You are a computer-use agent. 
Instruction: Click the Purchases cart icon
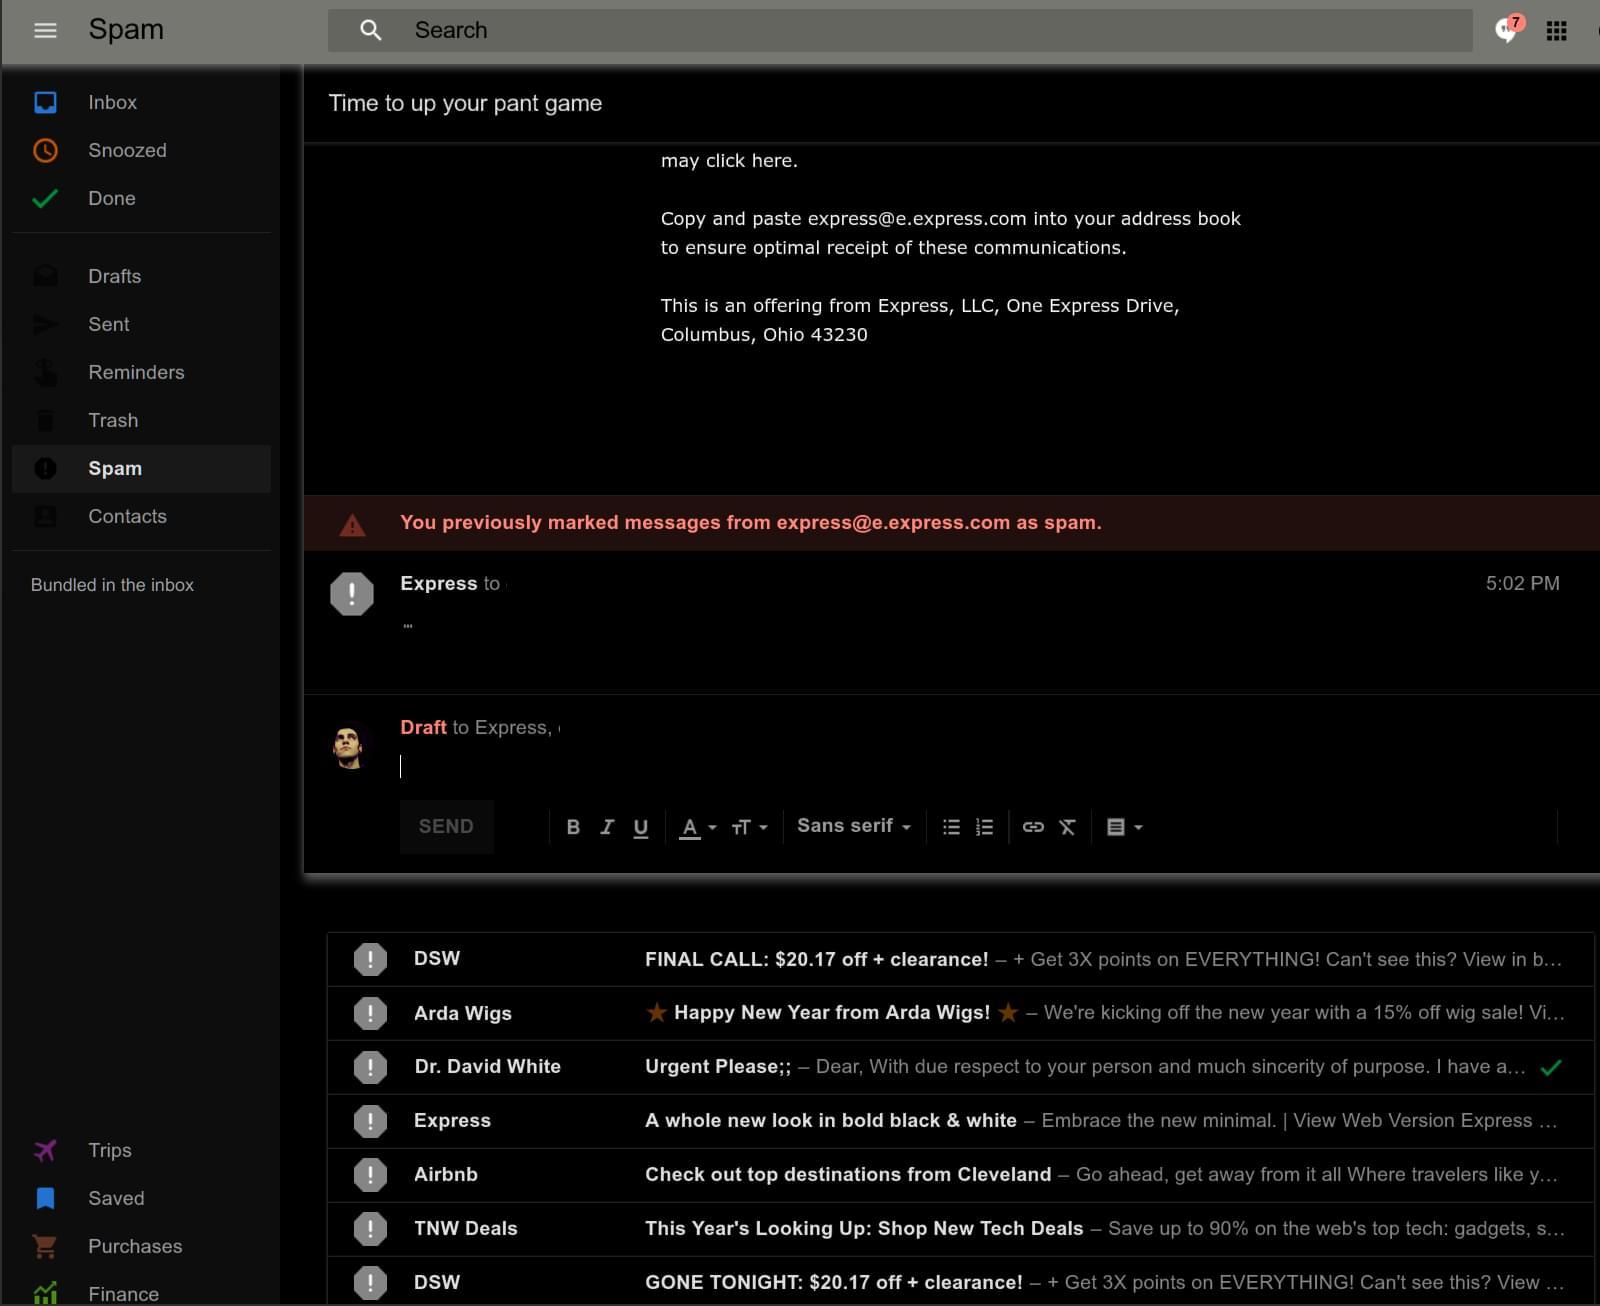46,1246
